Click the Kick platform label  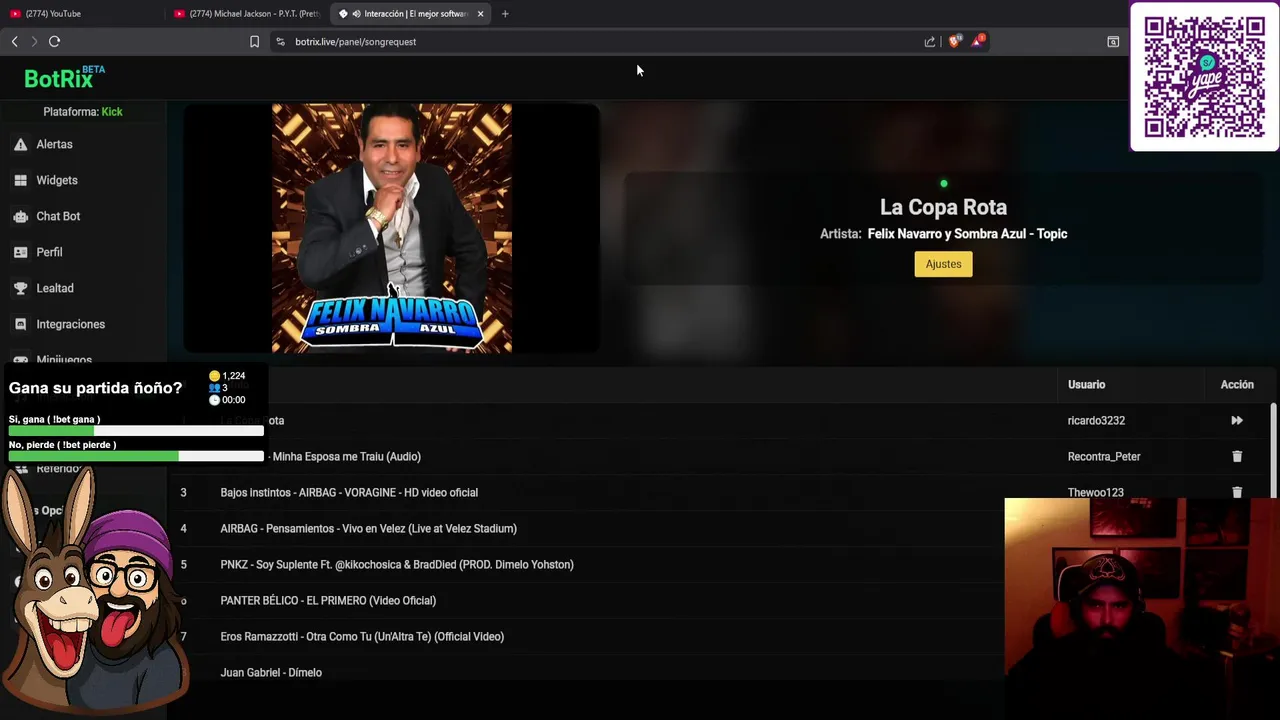coord(112,112)
